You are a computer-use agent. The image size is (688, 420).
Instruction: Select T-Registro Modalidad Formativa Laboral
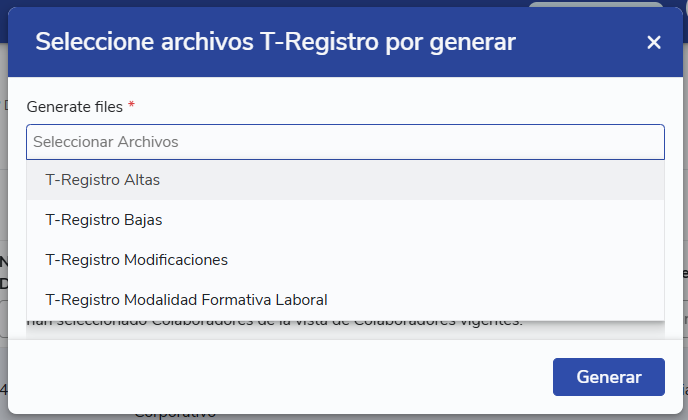345,300
